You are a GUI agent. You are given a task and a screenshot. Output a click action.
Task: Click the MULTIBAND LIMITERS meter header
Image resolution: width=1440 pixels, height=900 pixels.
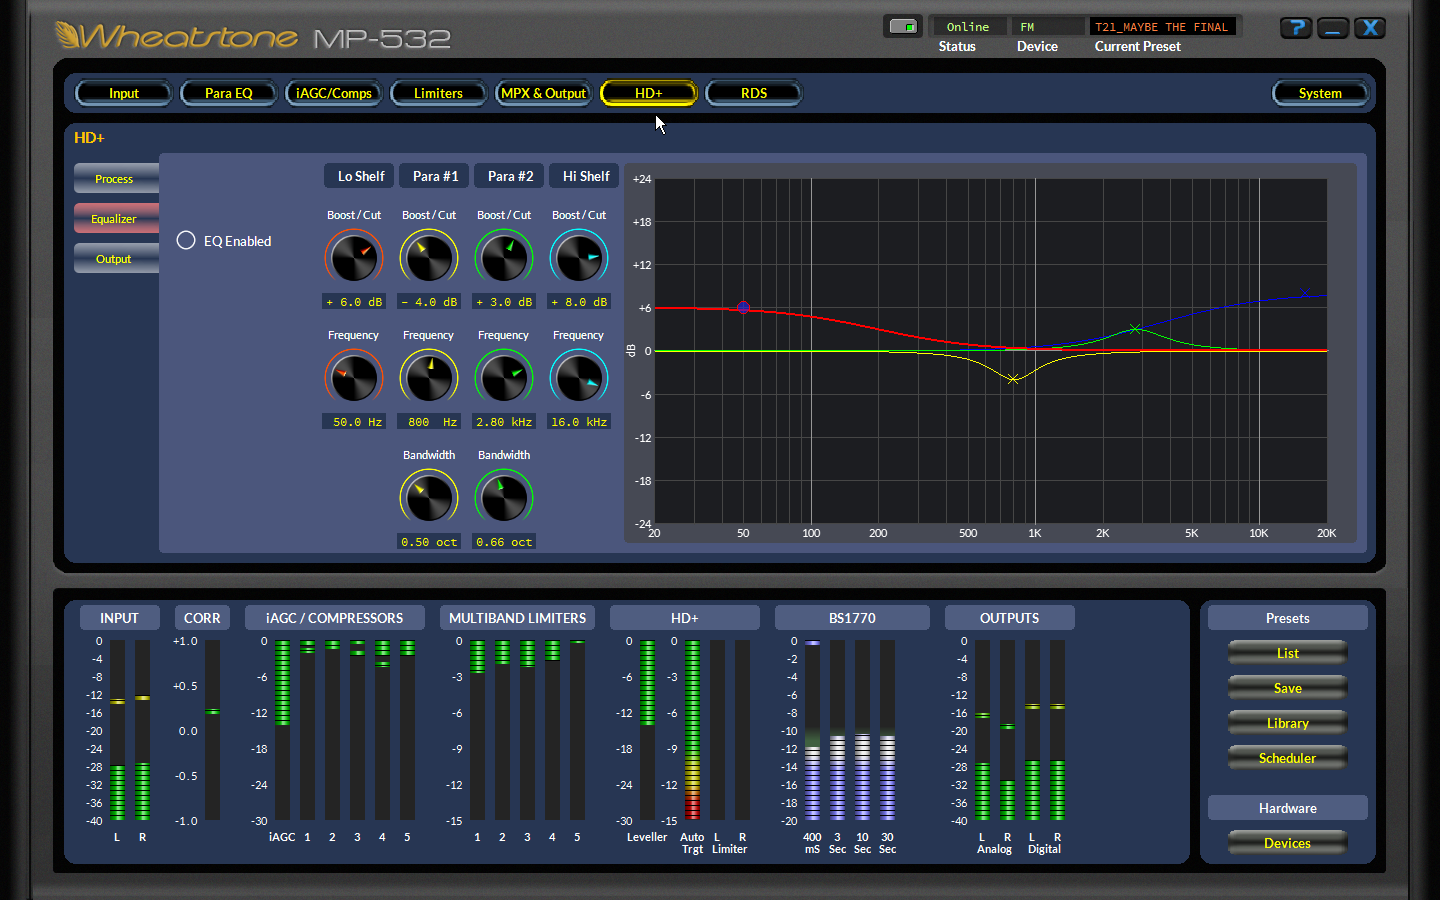pos(518,618)
